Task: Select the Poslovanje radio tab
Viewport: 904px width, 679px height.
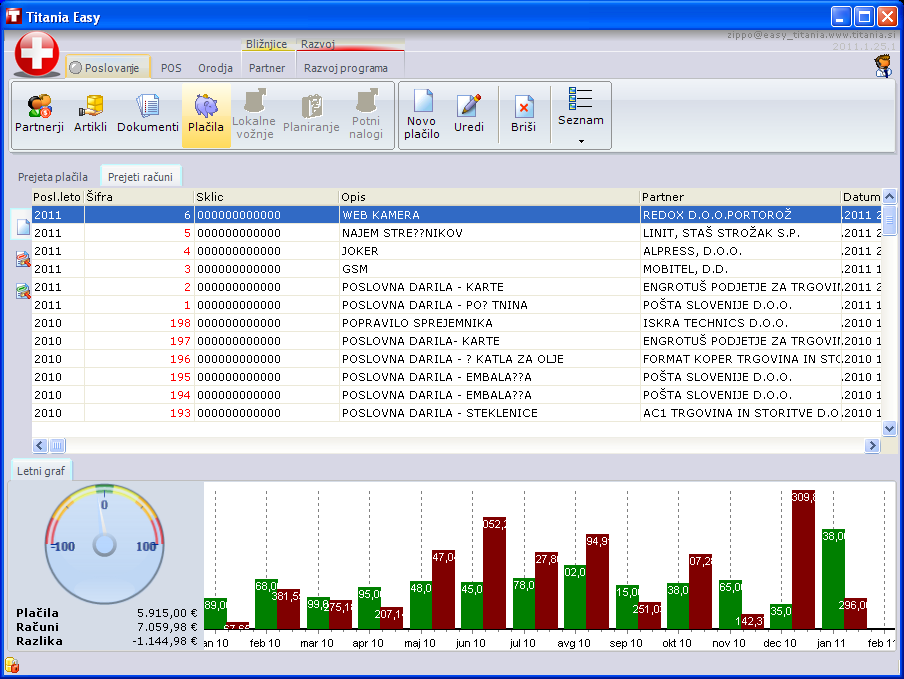Action: [x=108, y=68]
